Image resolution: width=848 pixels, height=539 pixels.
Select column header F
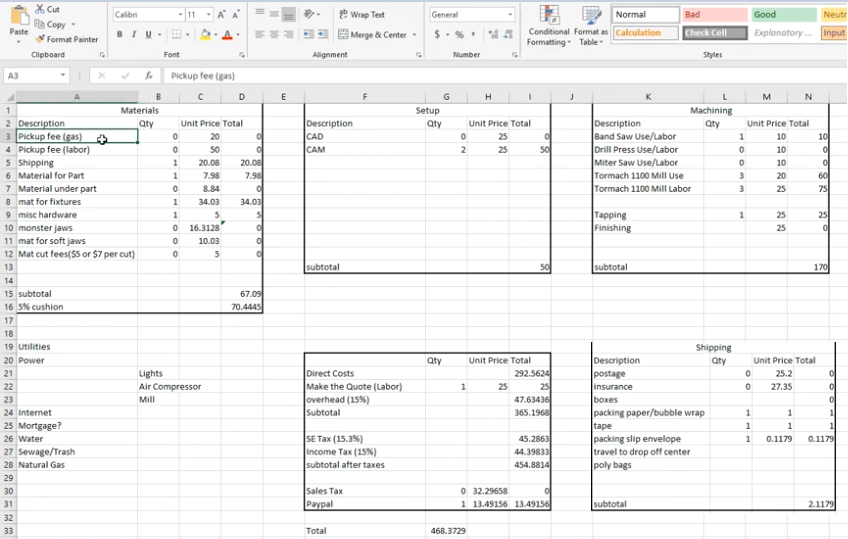[364, 97]
